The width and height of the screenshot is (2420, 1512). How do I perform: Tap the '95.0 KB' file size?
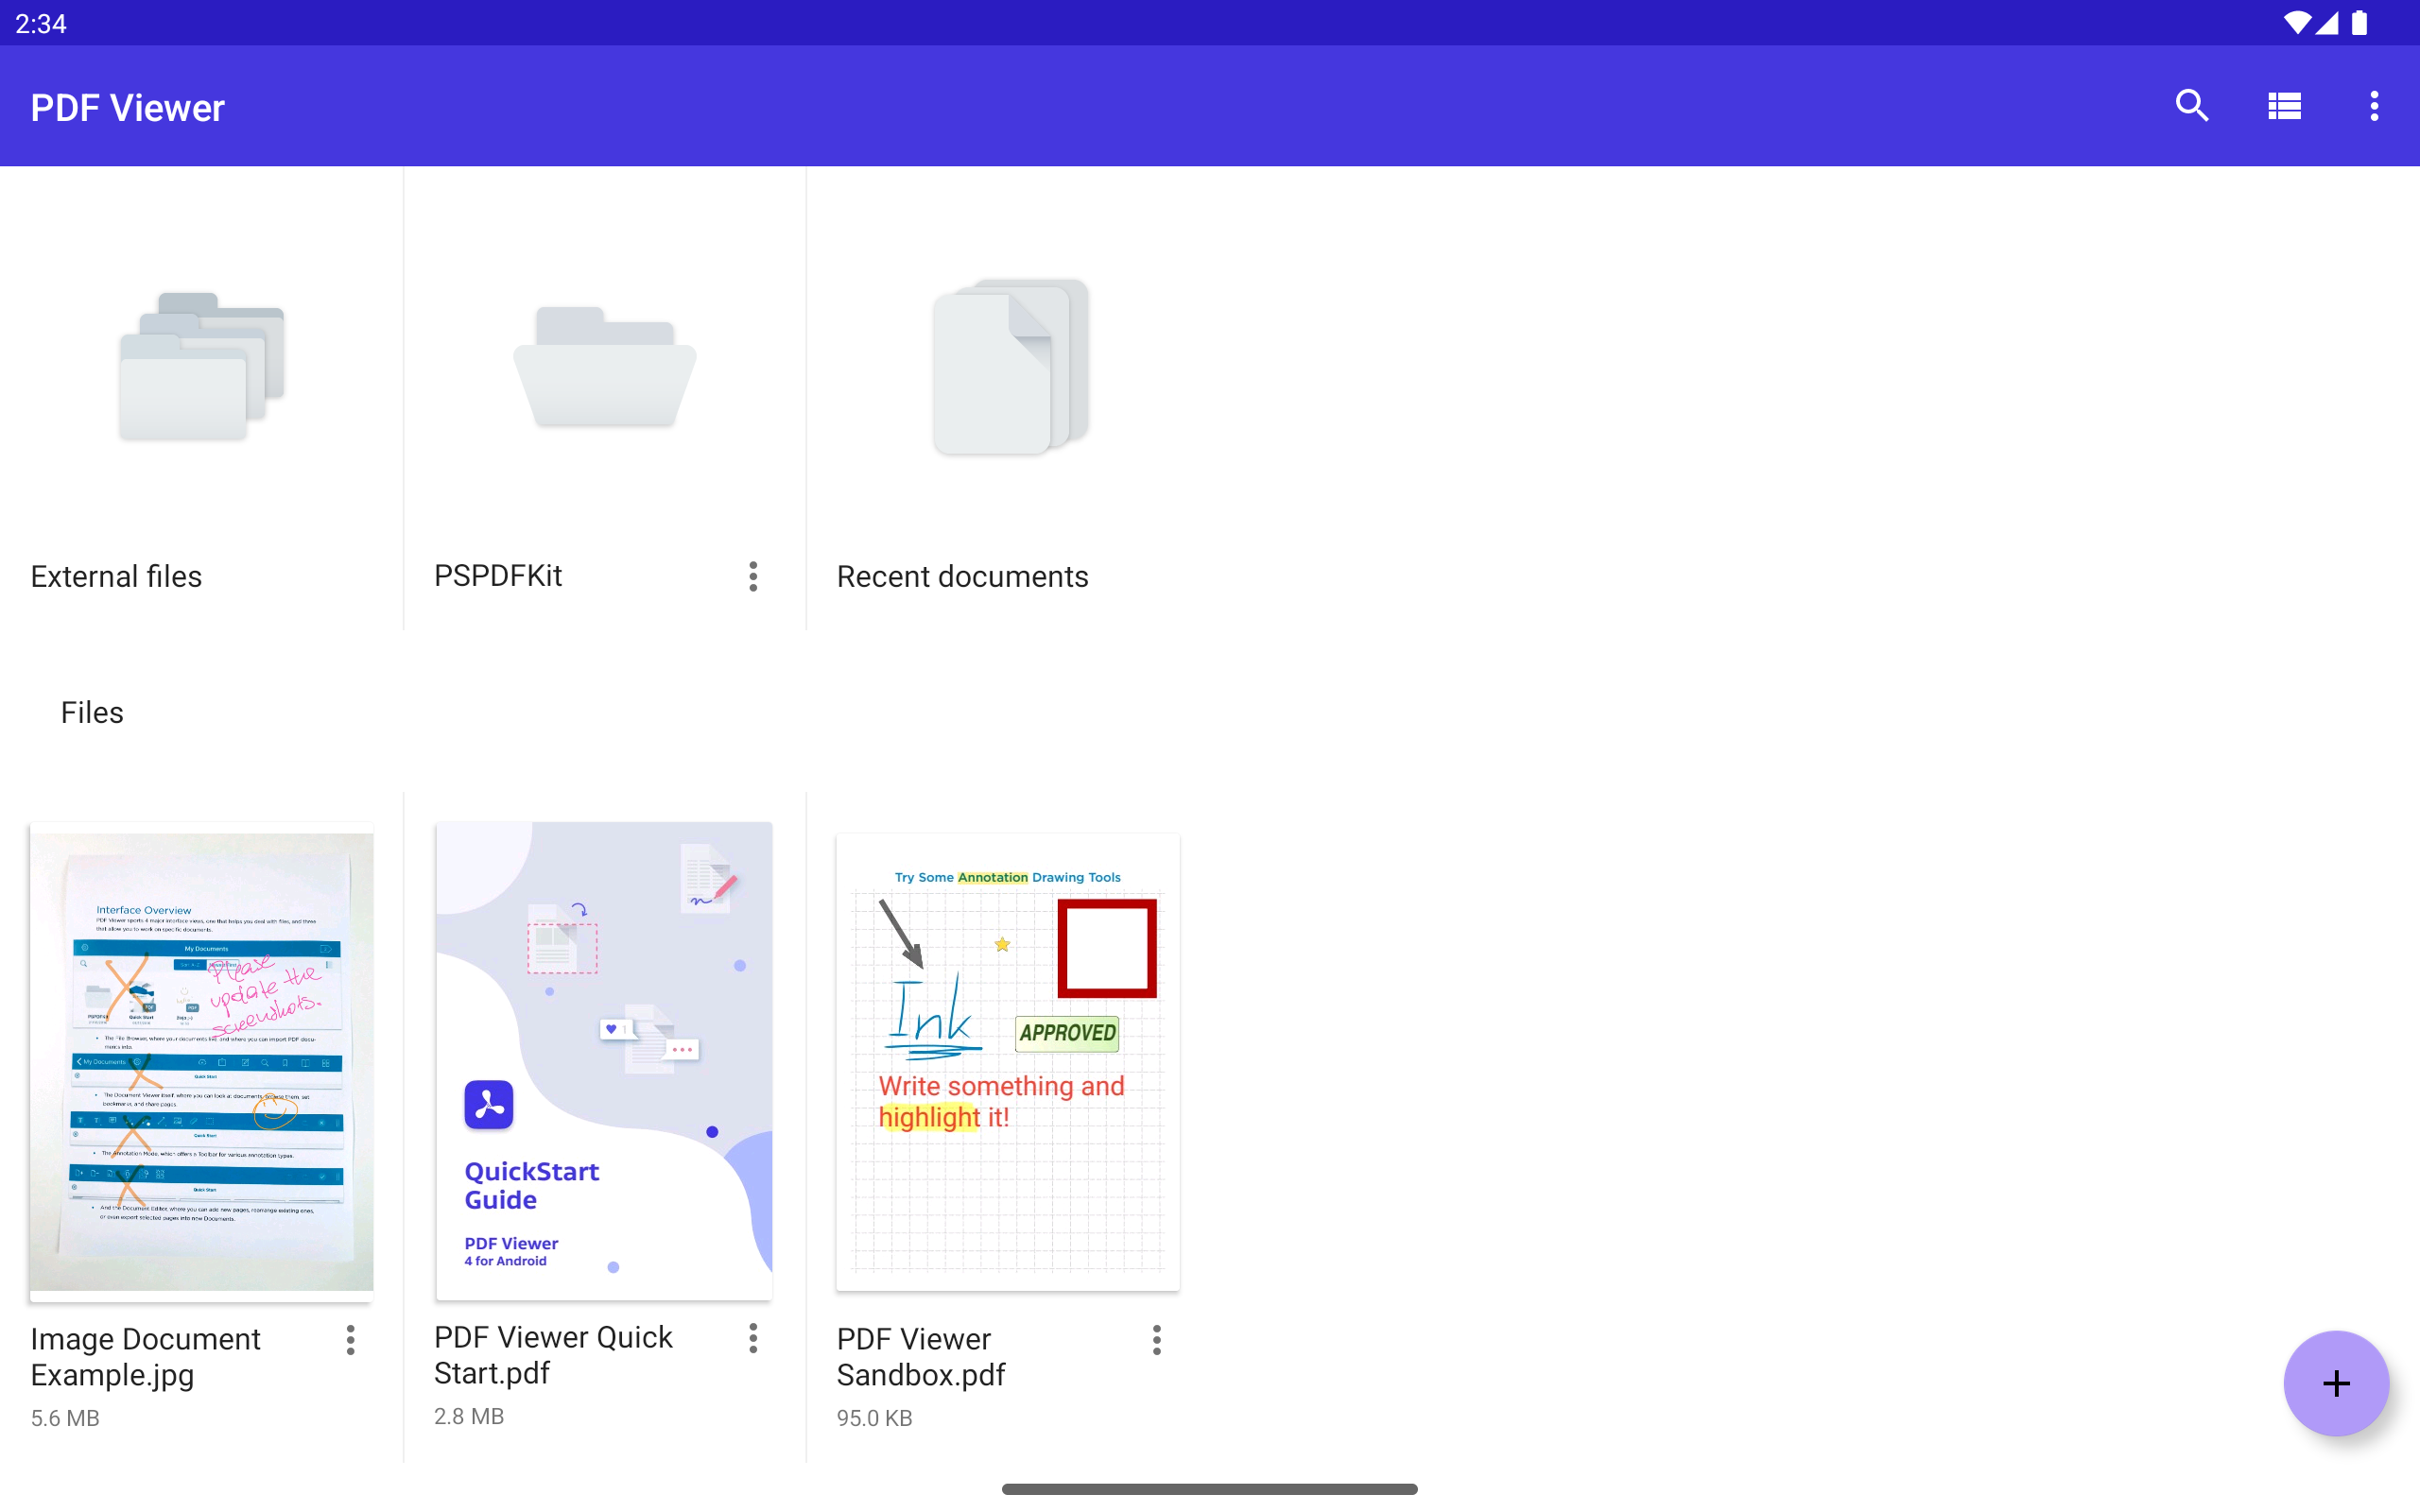tap(874, 1418)
